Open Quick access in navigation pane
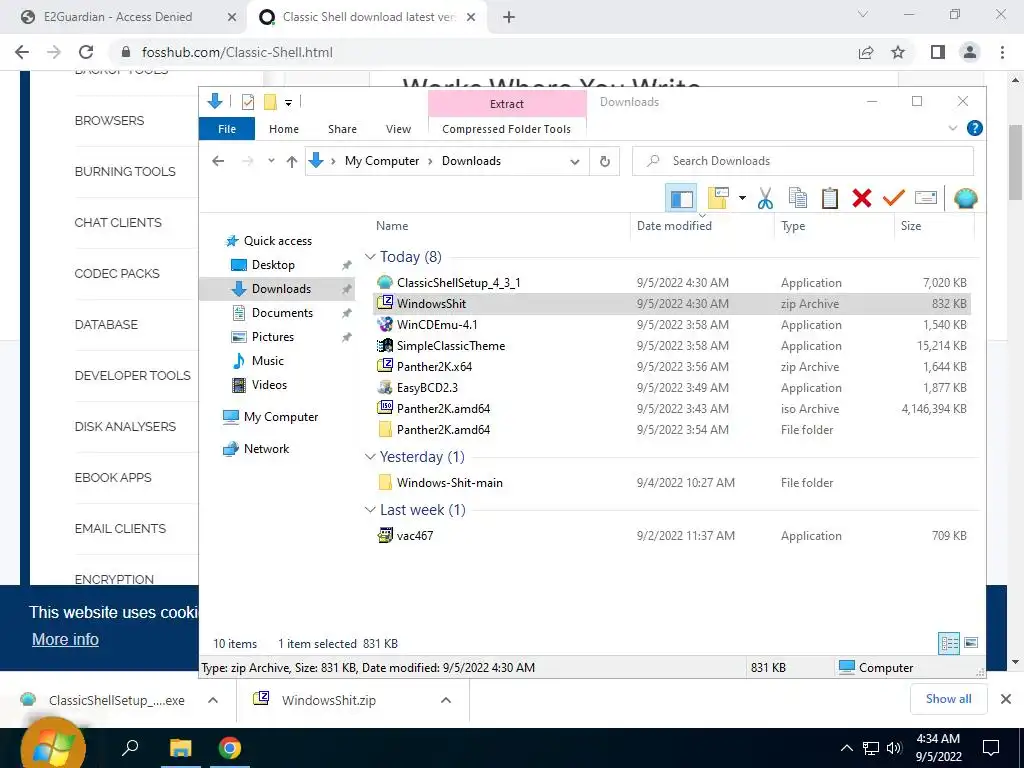The height and width of the screenshot is (768, 1024). click(278, 241)
